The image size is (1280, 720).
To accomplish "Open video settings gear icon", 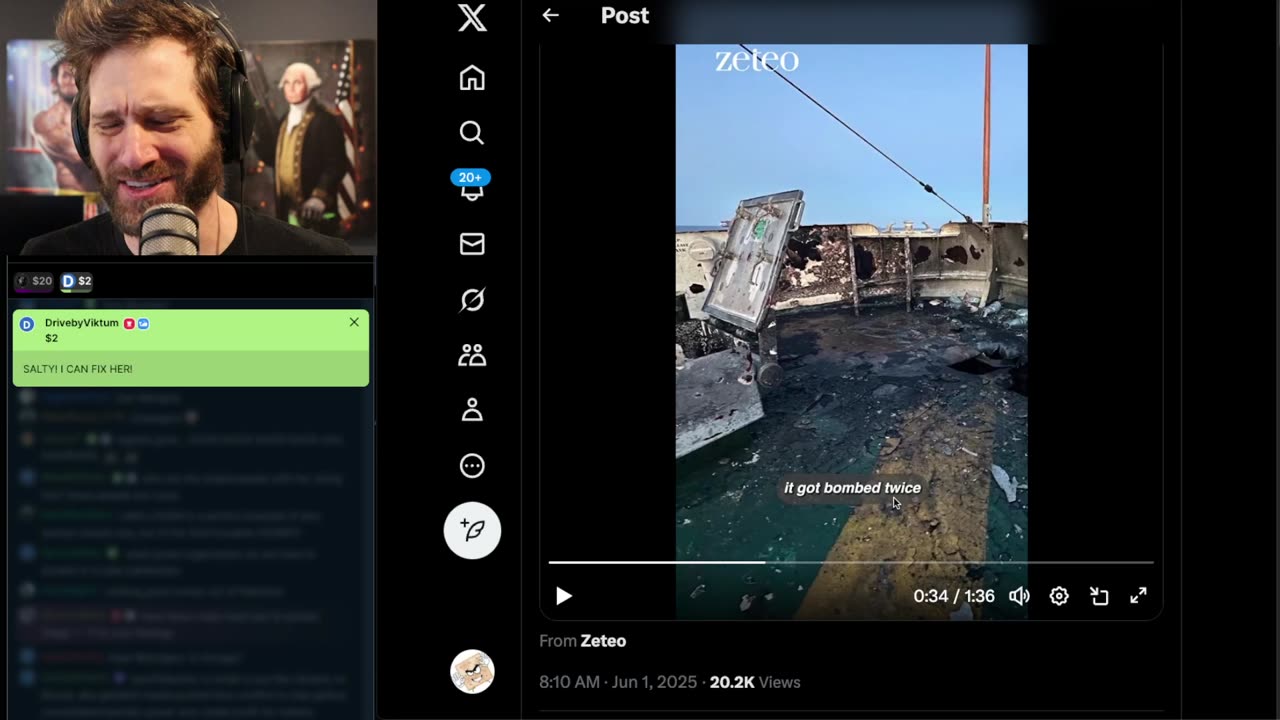I will pyautogui.click(x=1059, y=596).
